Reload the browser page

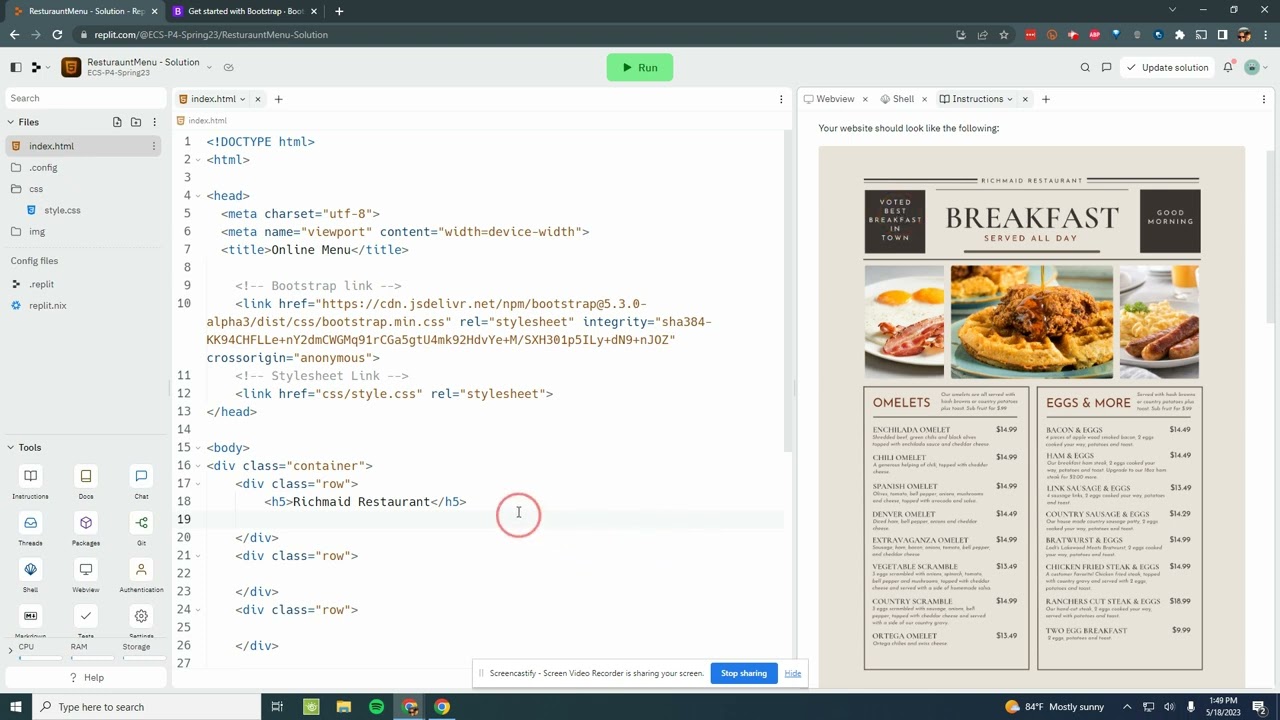[57, 35]
